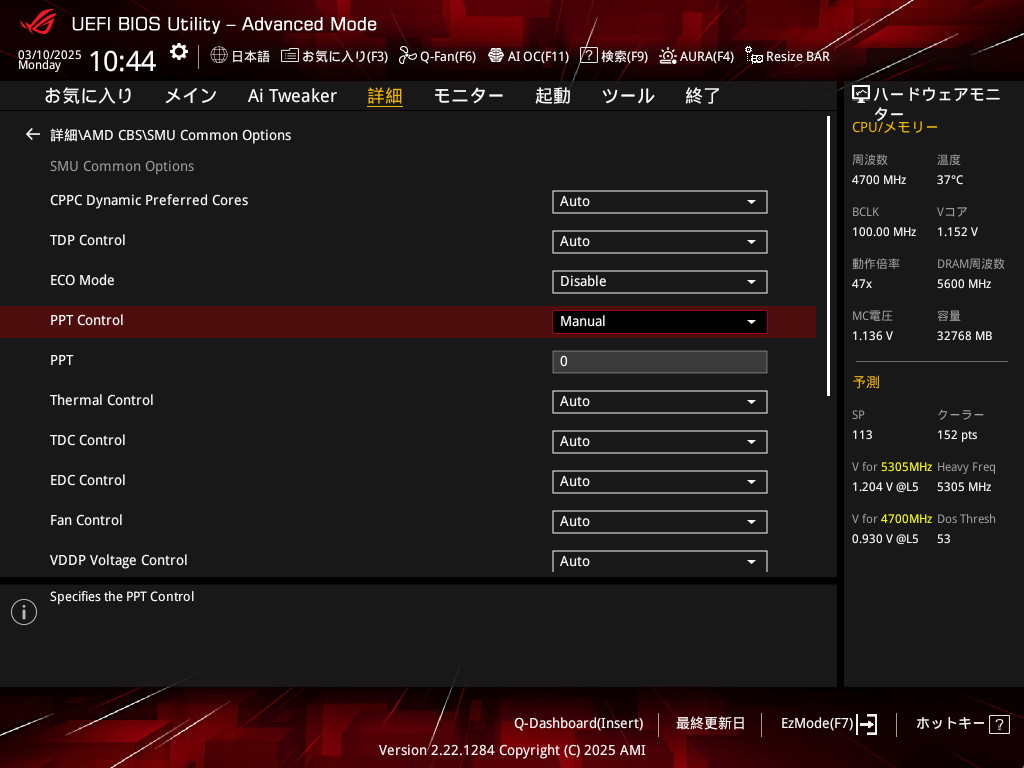The width and height of the screenshot is (1024, 768).
Task: Open the ツール tab
Action: tap(628, 96)
